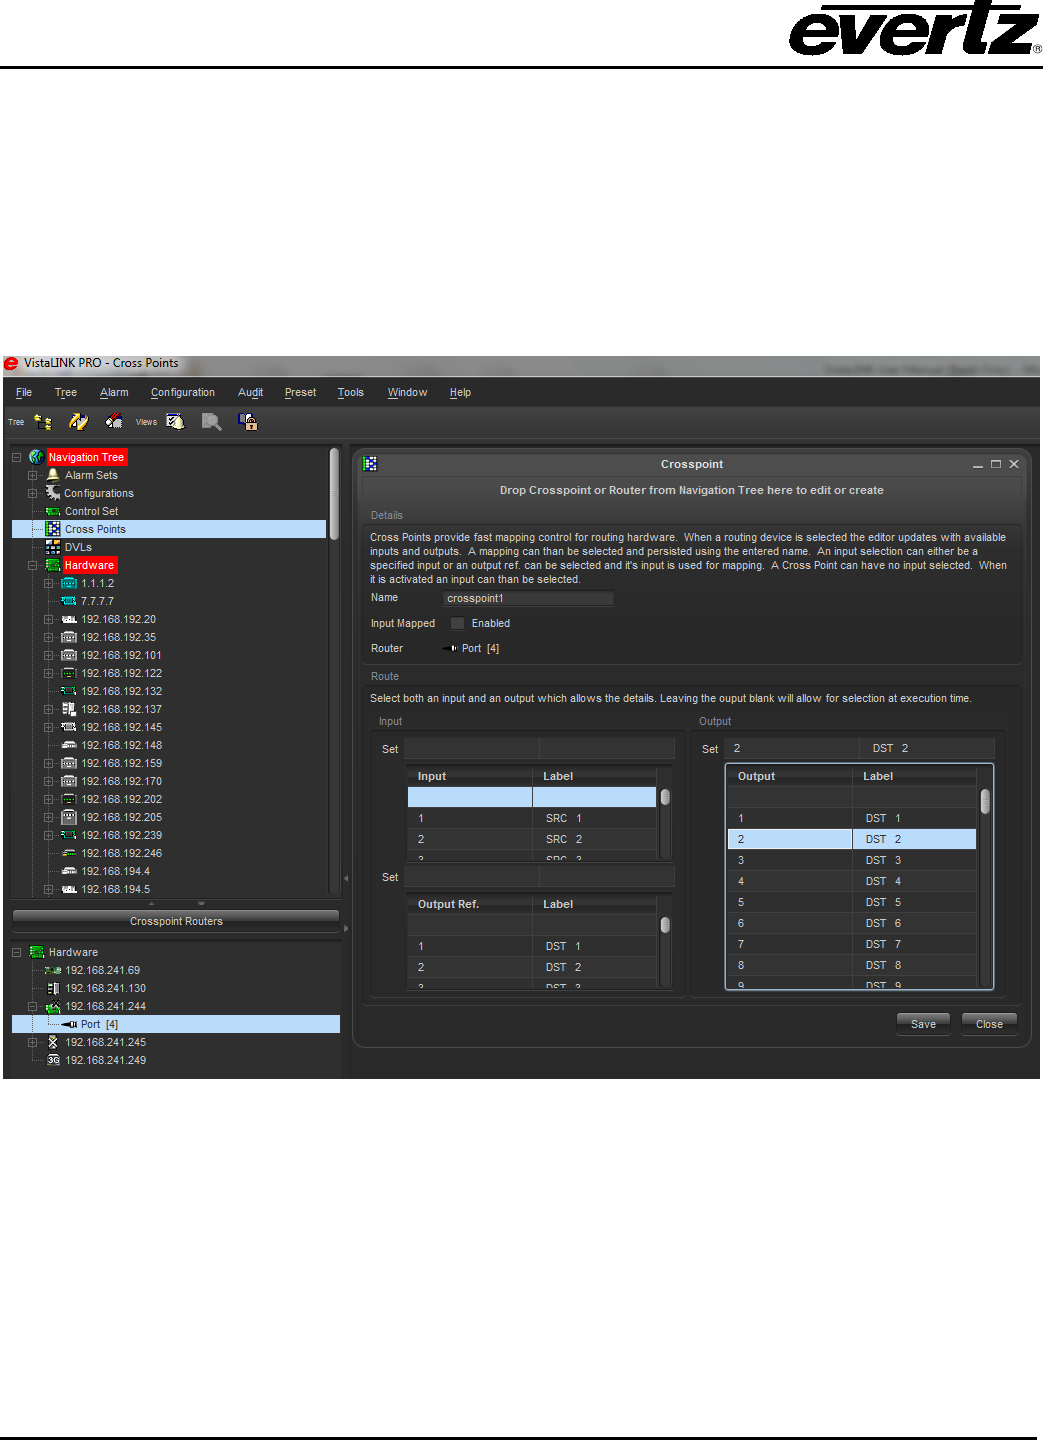Click the device icon for 192.168.241.130

coord(53,988)
